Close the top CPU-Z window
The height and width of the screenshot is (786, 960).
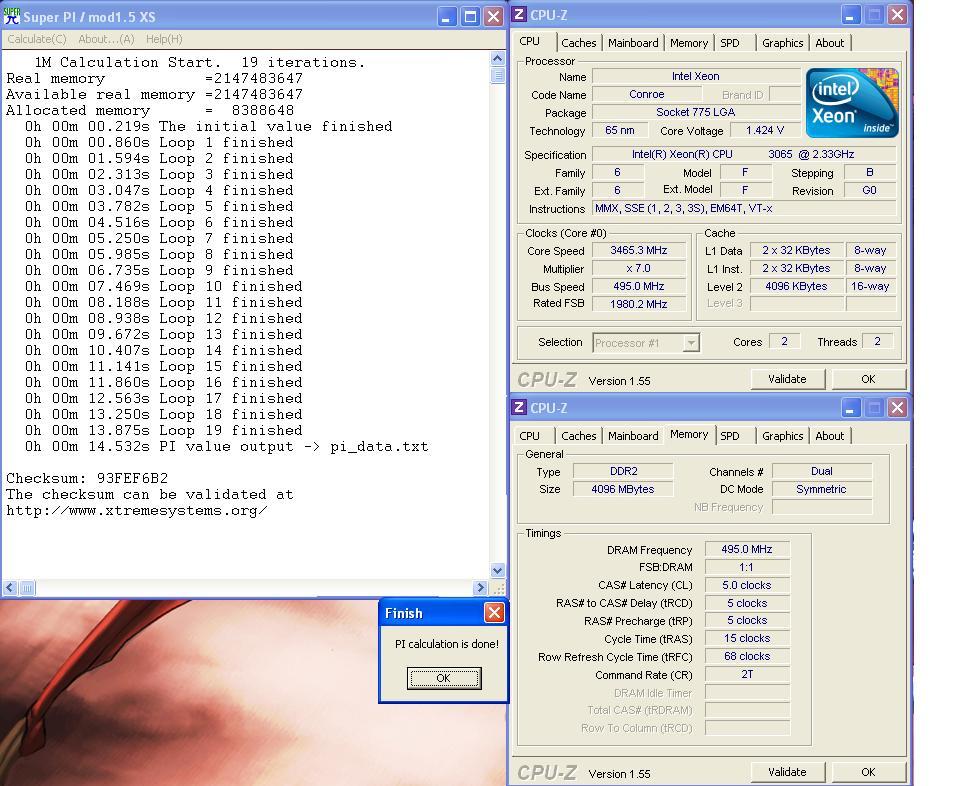click(x=898, y=15)
